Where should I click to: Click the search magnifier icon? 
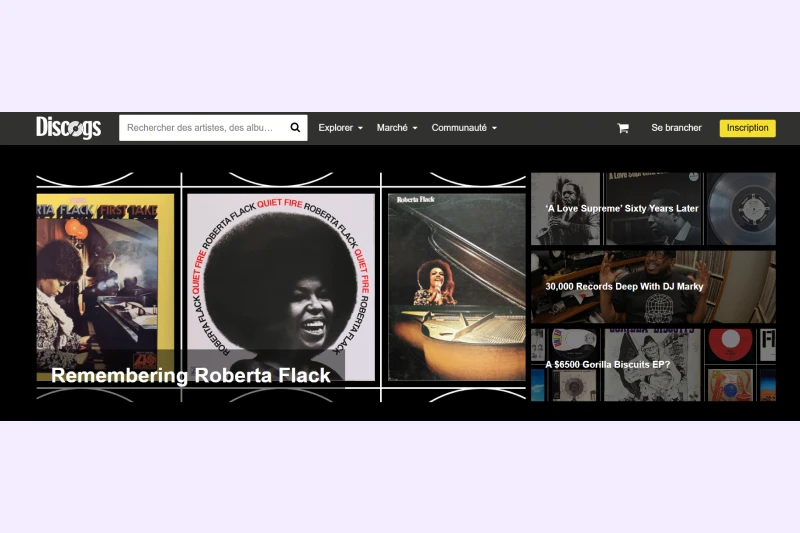tap(295, 128)
